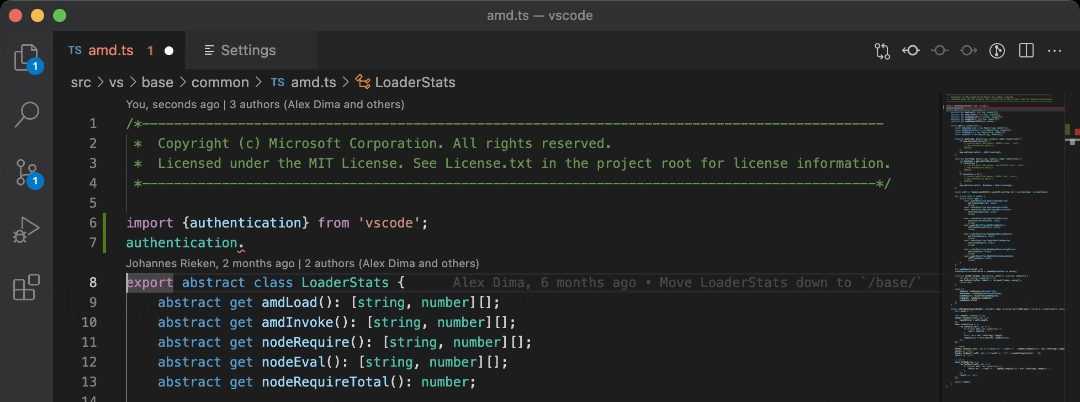Click line number 6 in the gutter

[93, 223]
